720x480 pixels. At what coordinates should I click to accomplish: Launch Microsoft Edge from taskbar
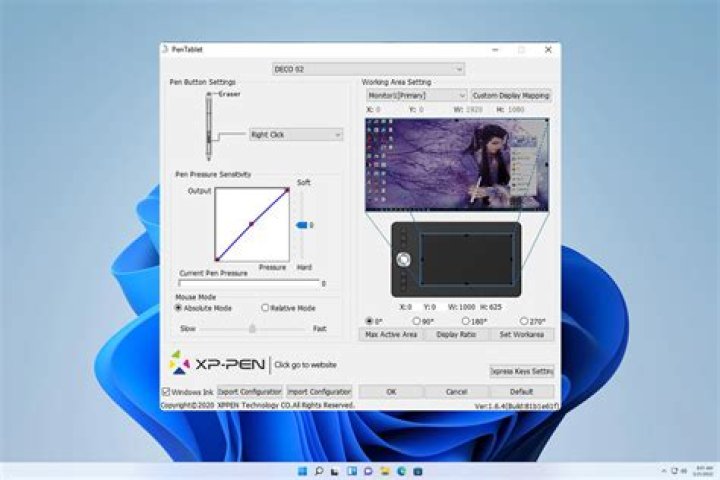pyautogui.click(x=402, y=471)
